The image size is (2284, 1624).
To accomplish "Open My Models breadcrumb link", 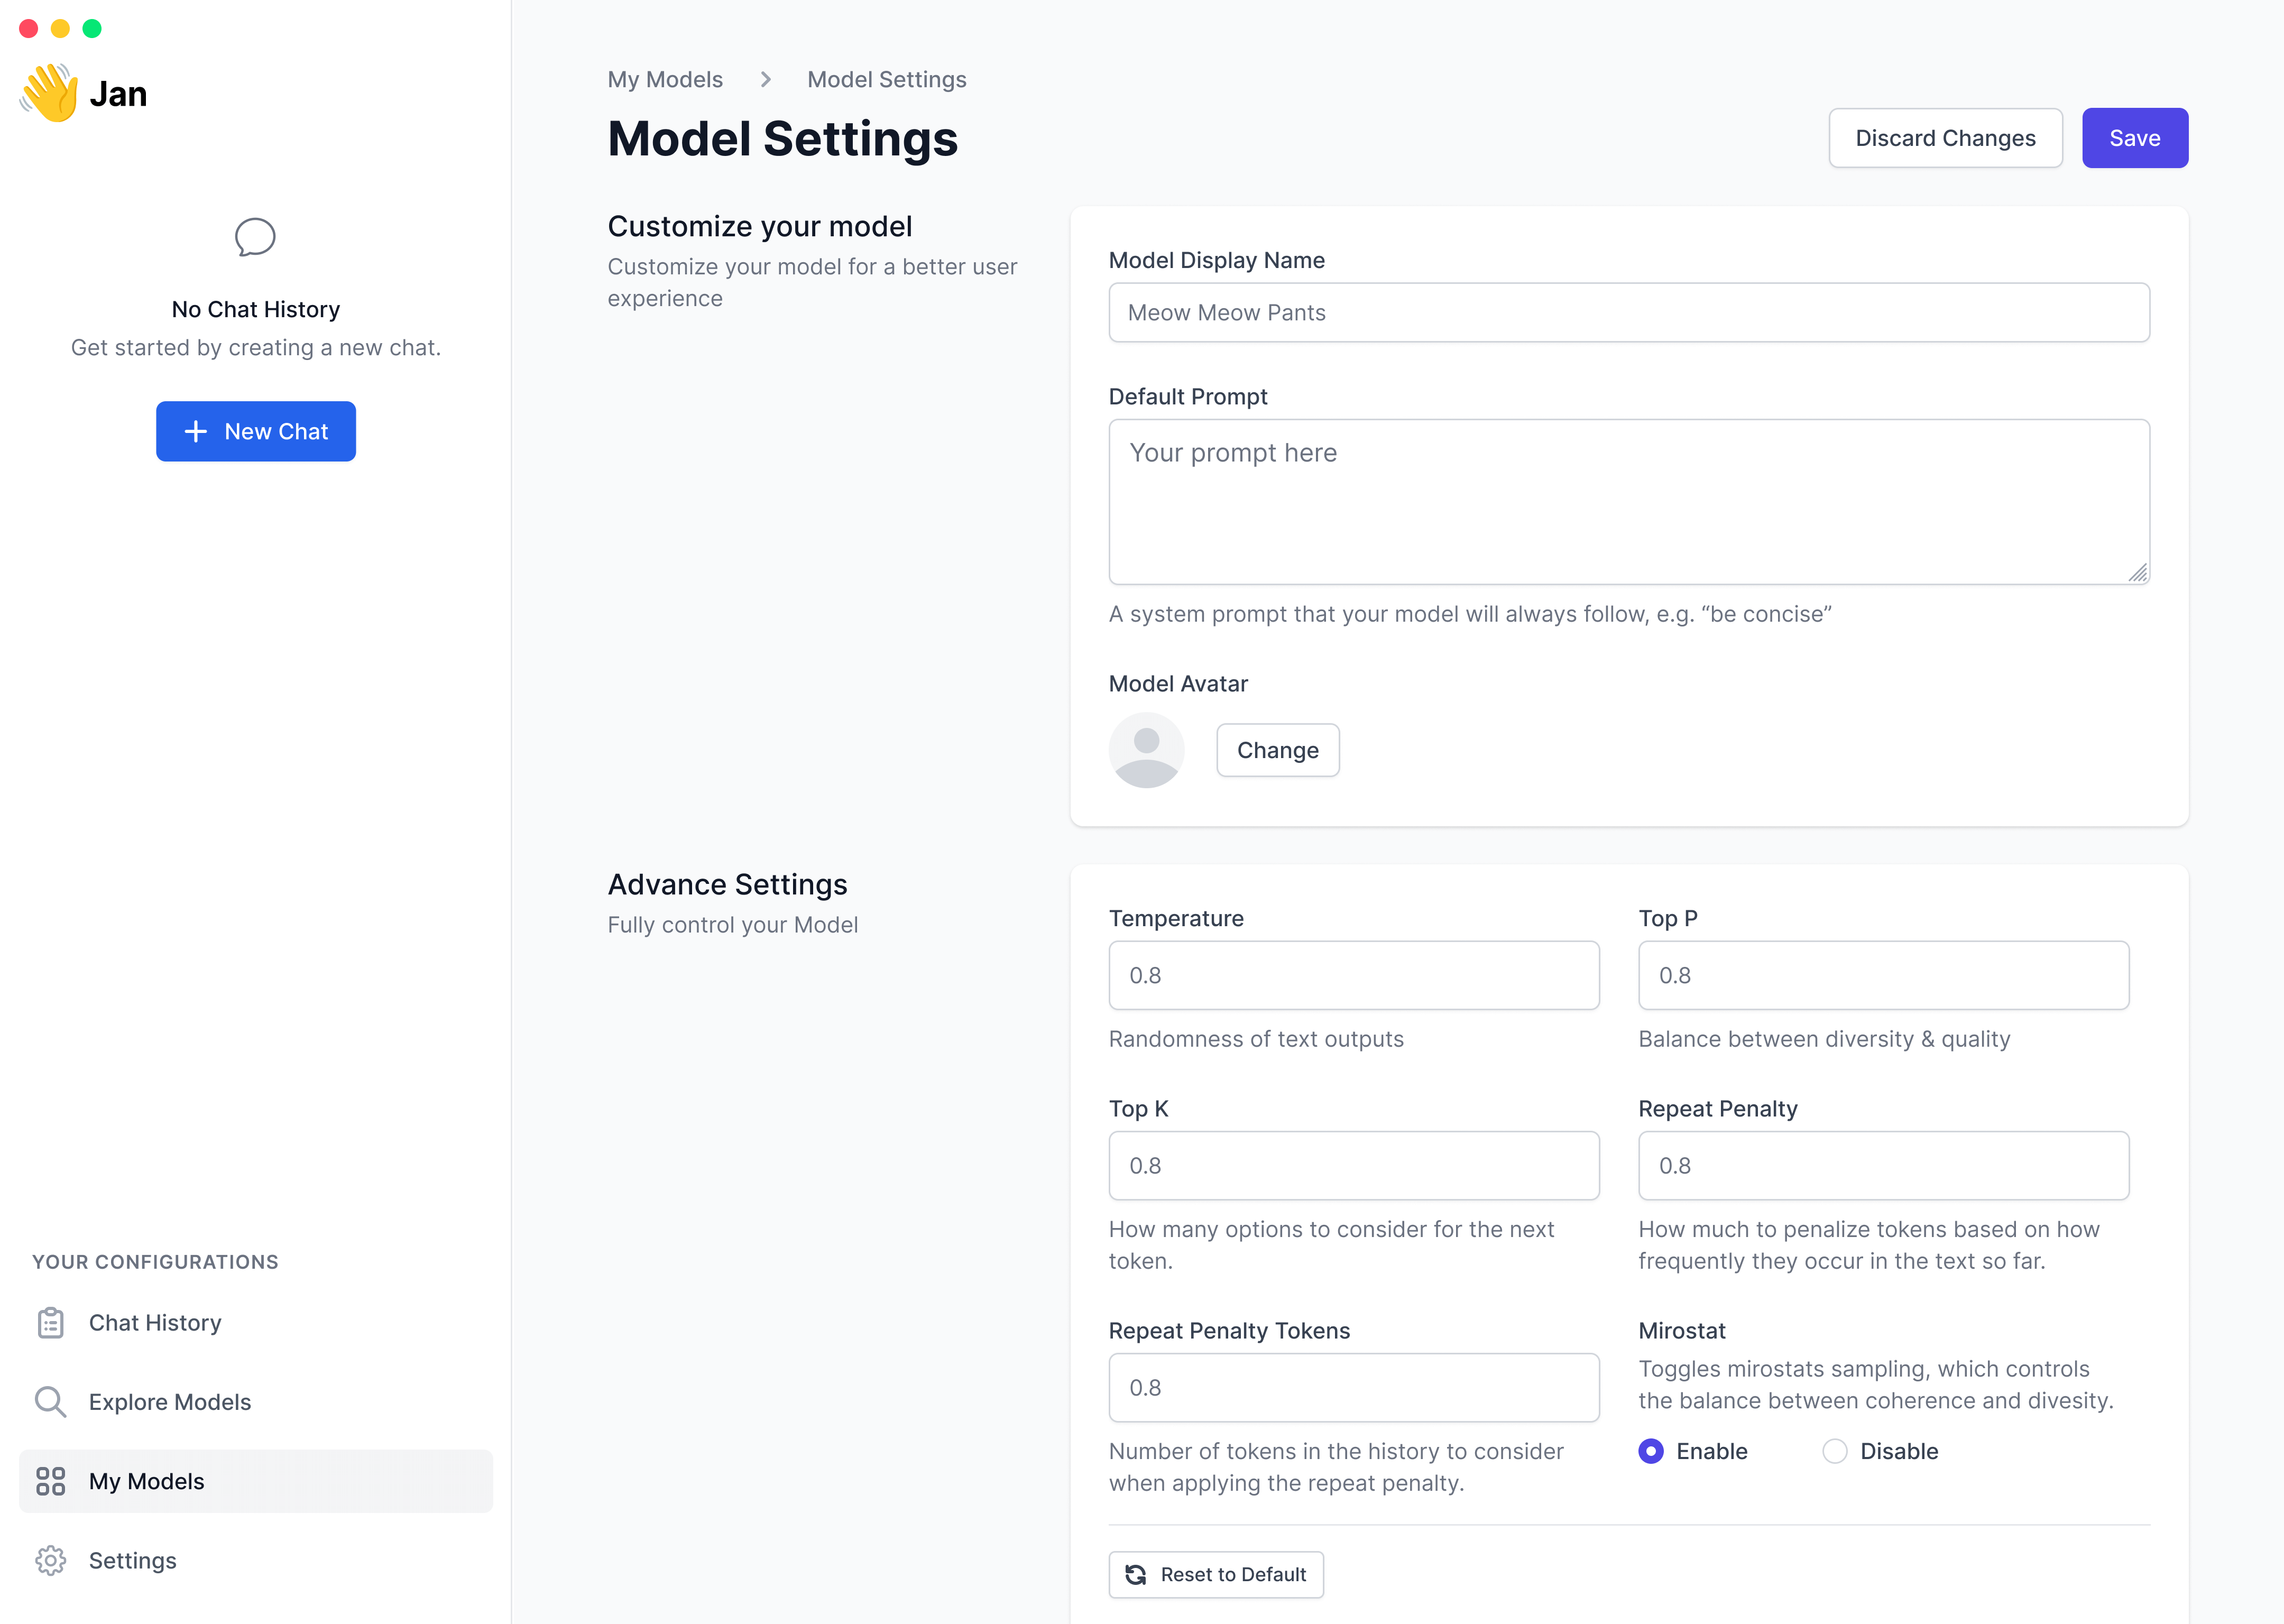I will (665, 79).
